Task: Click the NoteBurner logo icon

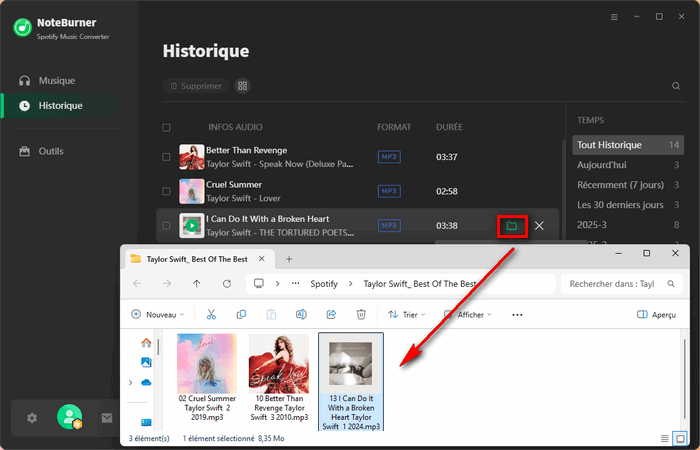Action: coord(22,28)
